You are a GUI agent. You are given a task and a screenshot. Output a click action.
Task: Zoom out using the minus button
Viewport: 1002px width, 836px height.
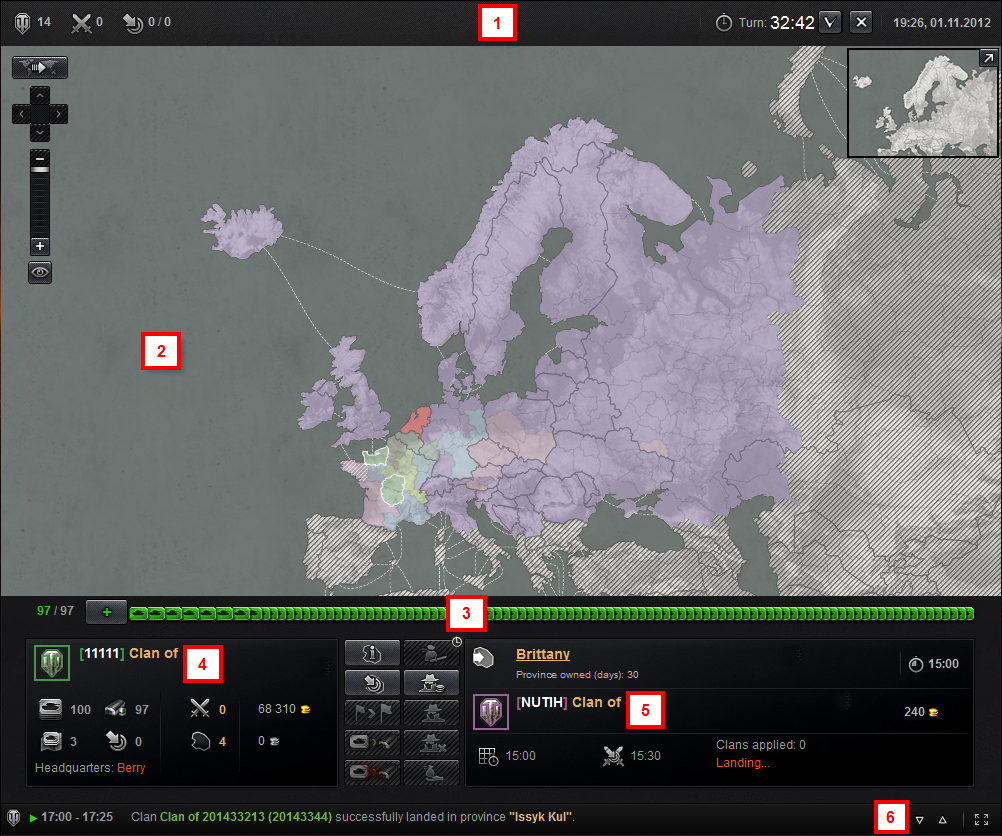click(x=40, y=158)
